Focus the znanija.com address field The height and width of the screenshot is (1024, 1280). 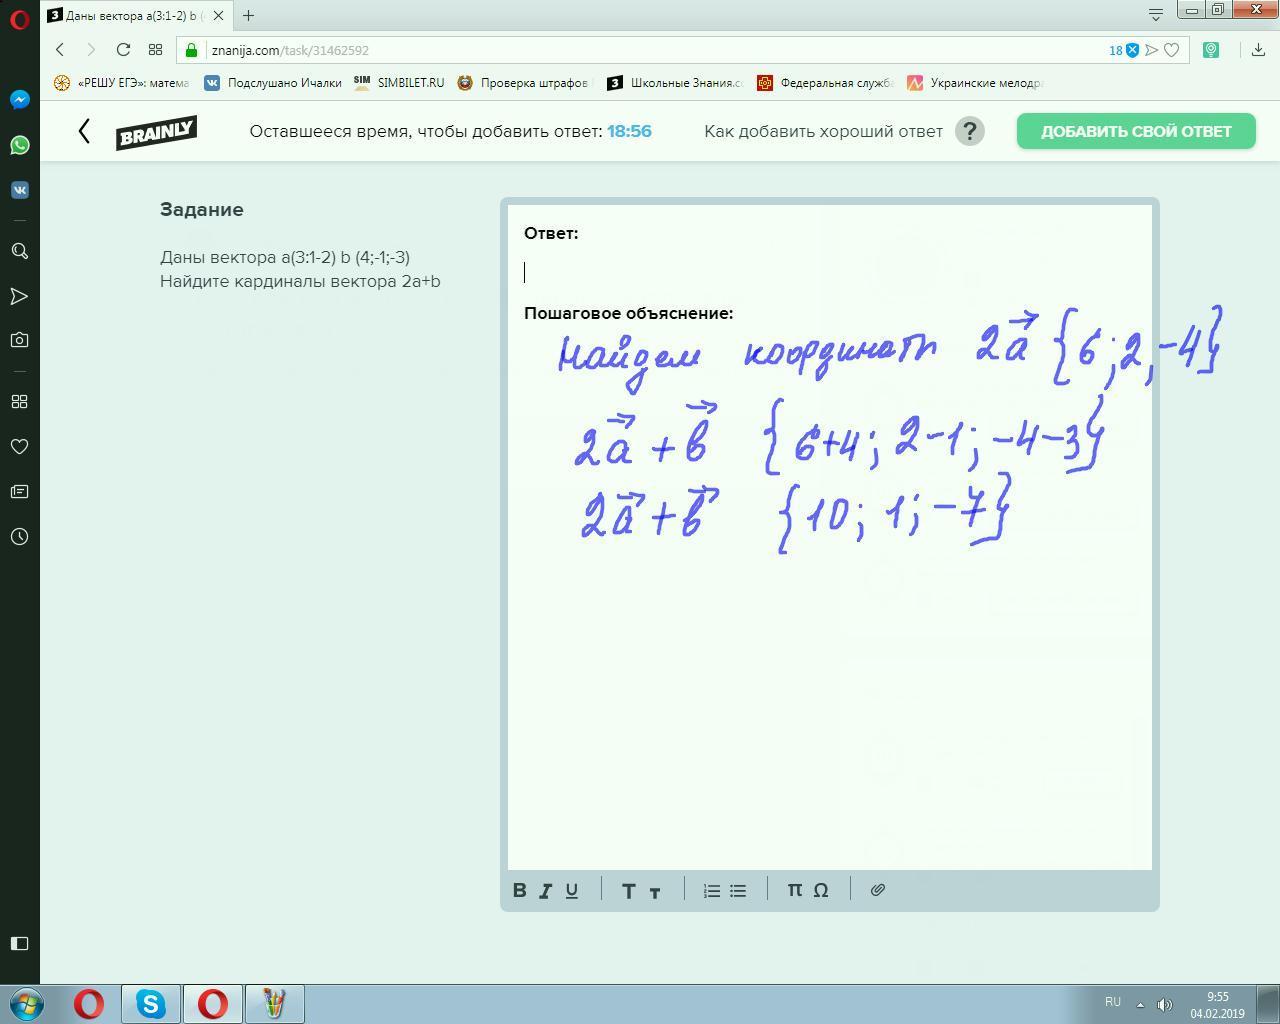[x=650, y=50]
